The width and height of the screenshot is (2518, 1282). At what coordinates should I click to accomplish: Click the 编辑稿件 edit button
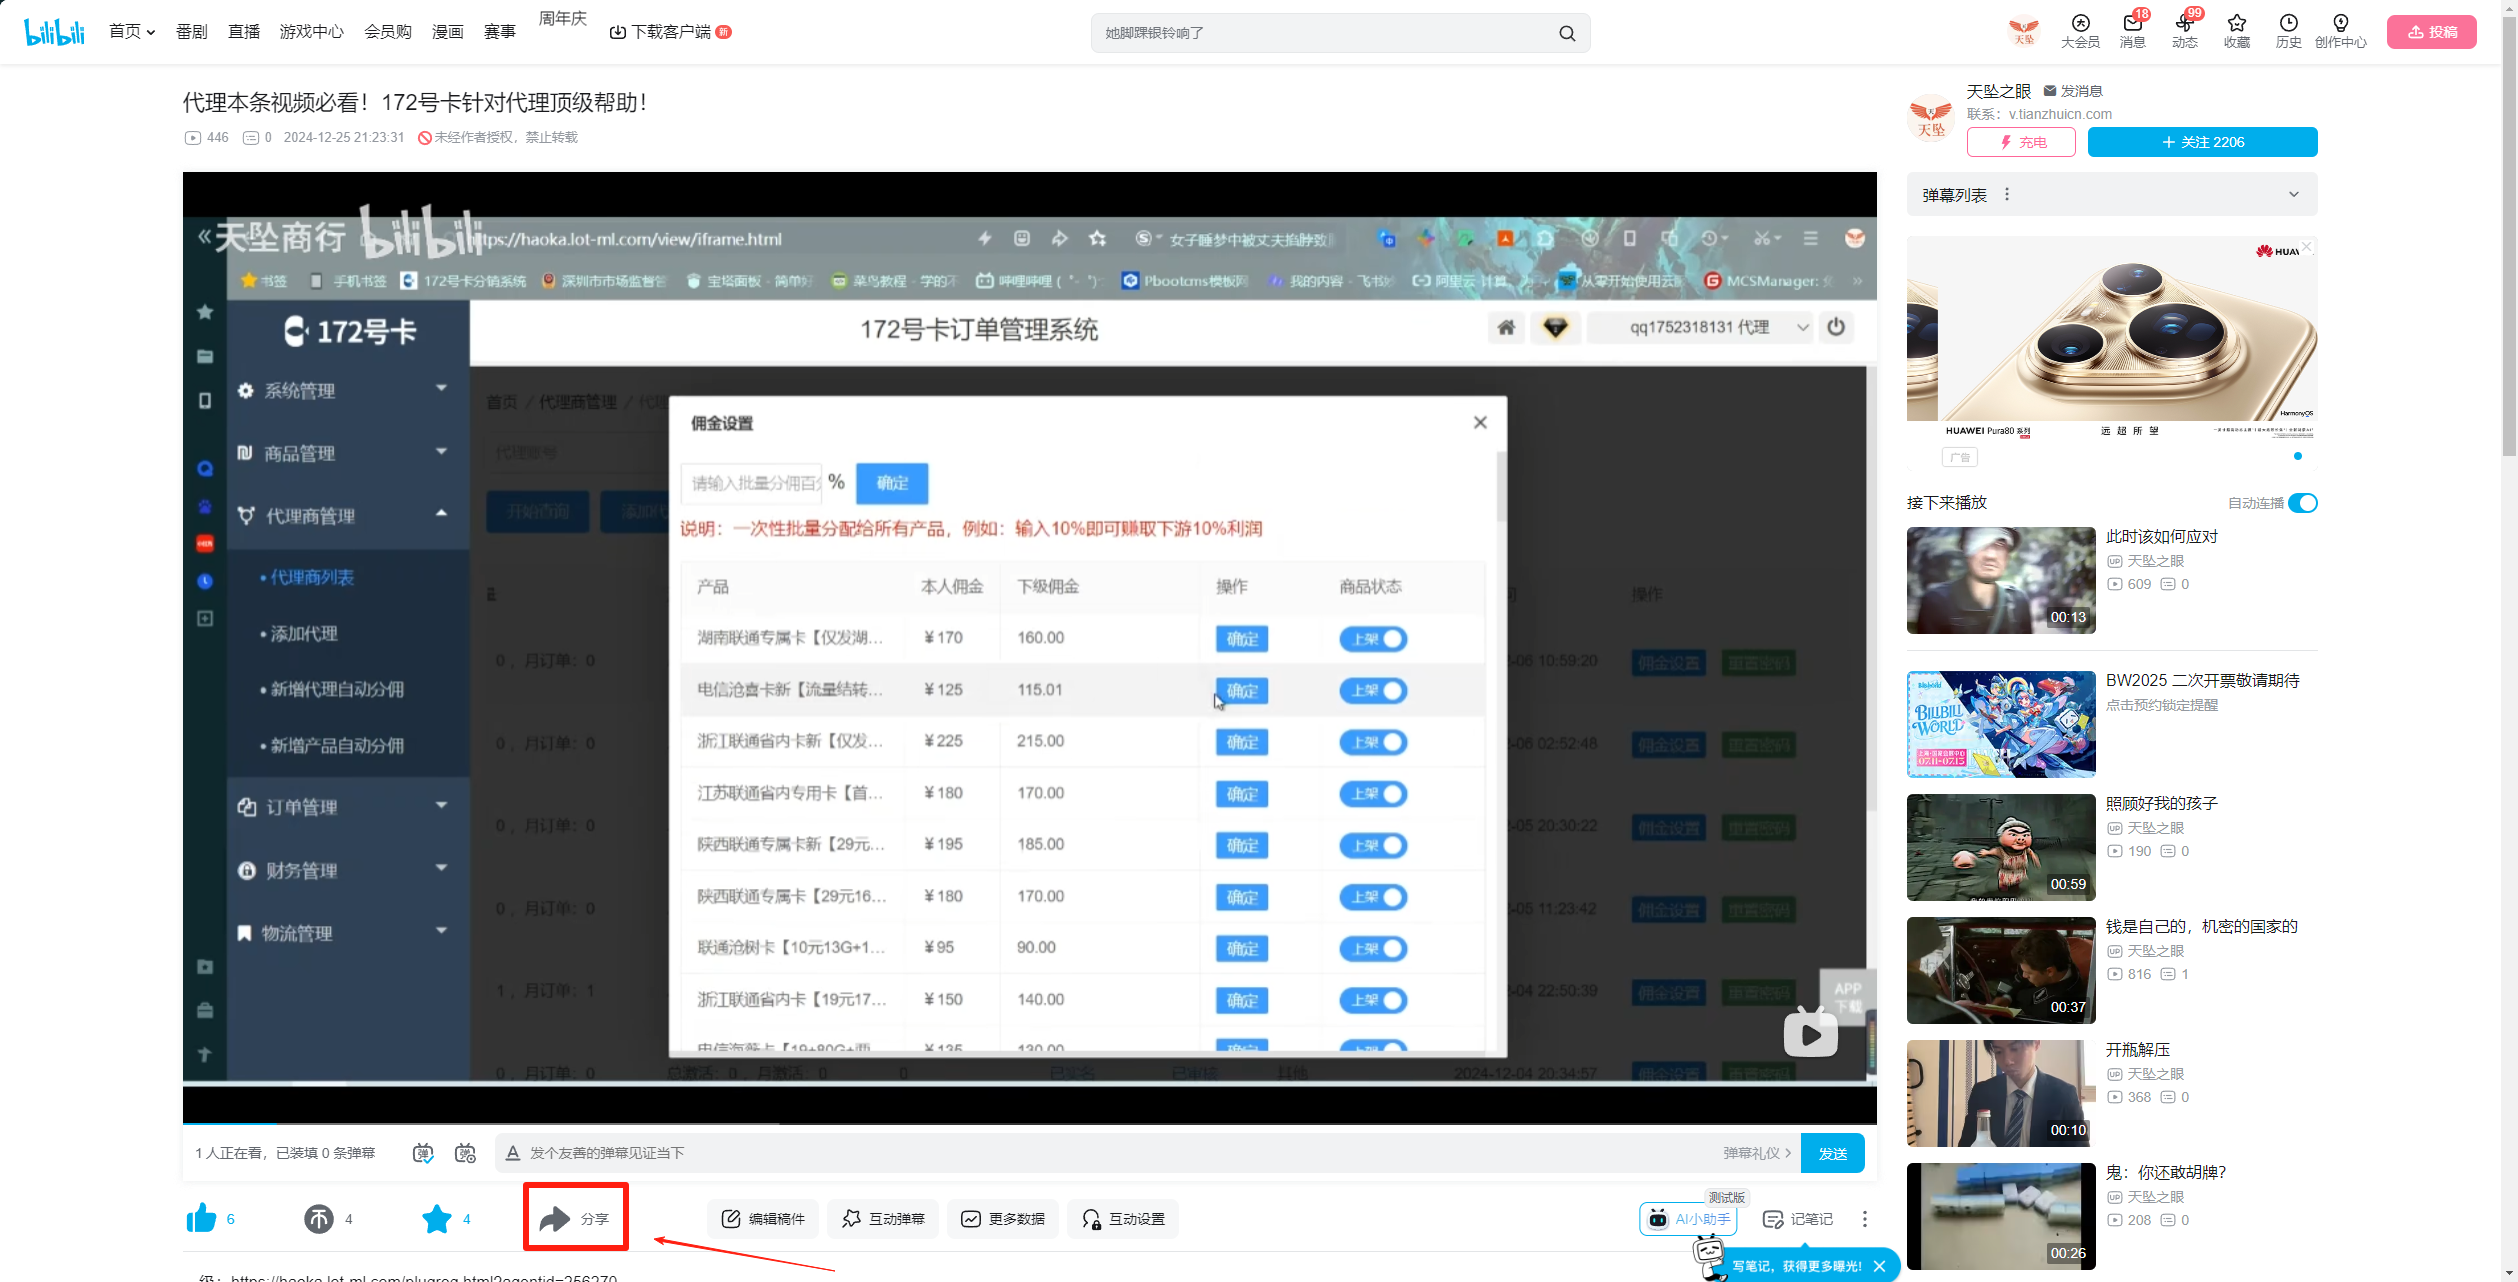click(763, 1218)
